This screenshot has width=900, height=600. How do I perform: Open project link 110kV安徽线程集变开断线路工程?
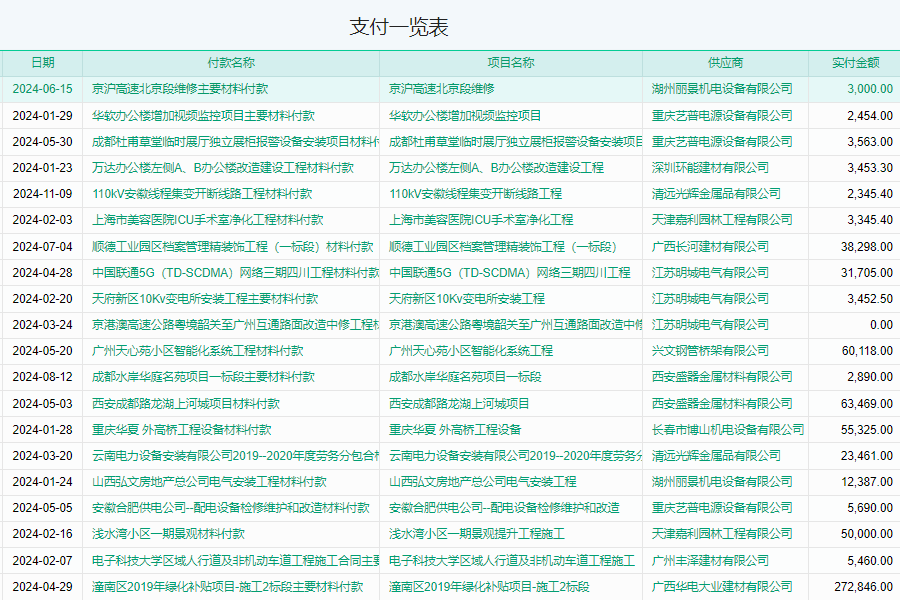pyautogui.click(x=475, y=193)
